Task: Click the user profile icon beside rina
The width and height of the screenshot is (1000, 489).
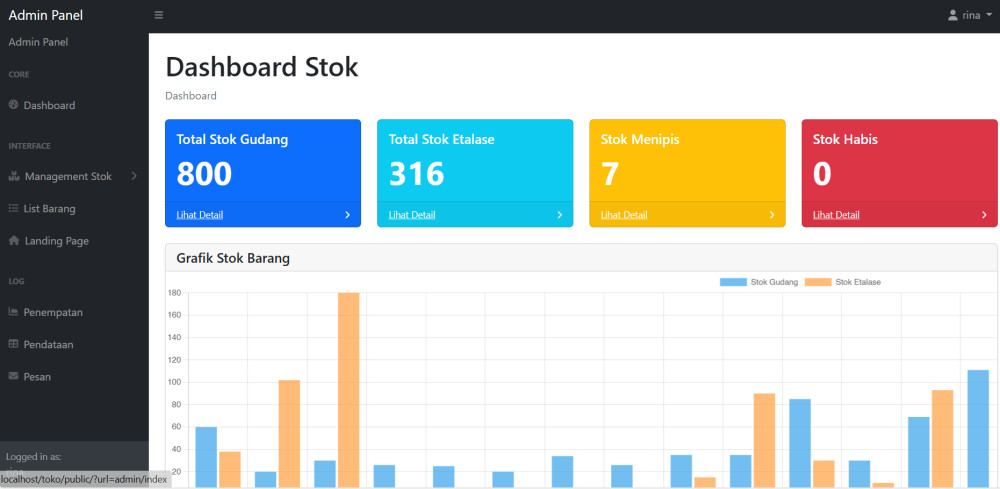Action: (953, 15)
